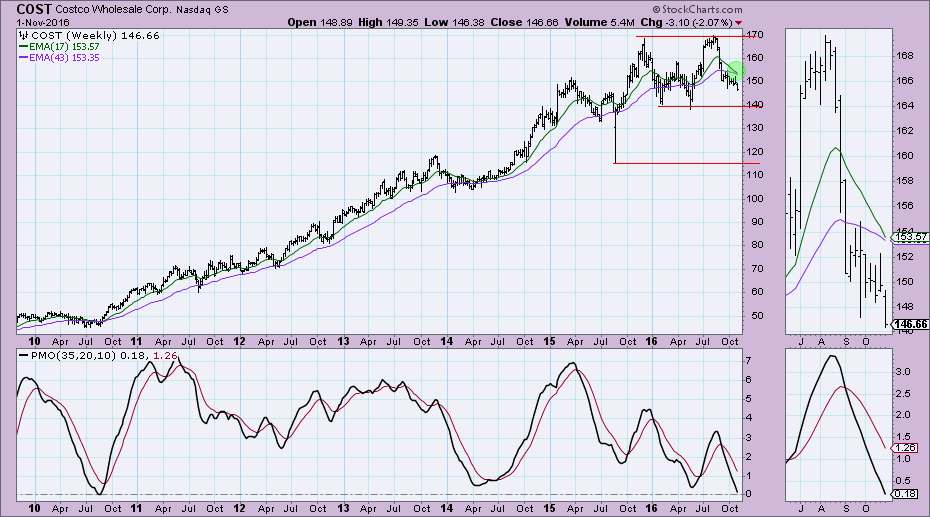Click the 168 label on zoom price axis
Image resolution: width=930 pixels, height=517 pixels.
click(x=904, y=56)
